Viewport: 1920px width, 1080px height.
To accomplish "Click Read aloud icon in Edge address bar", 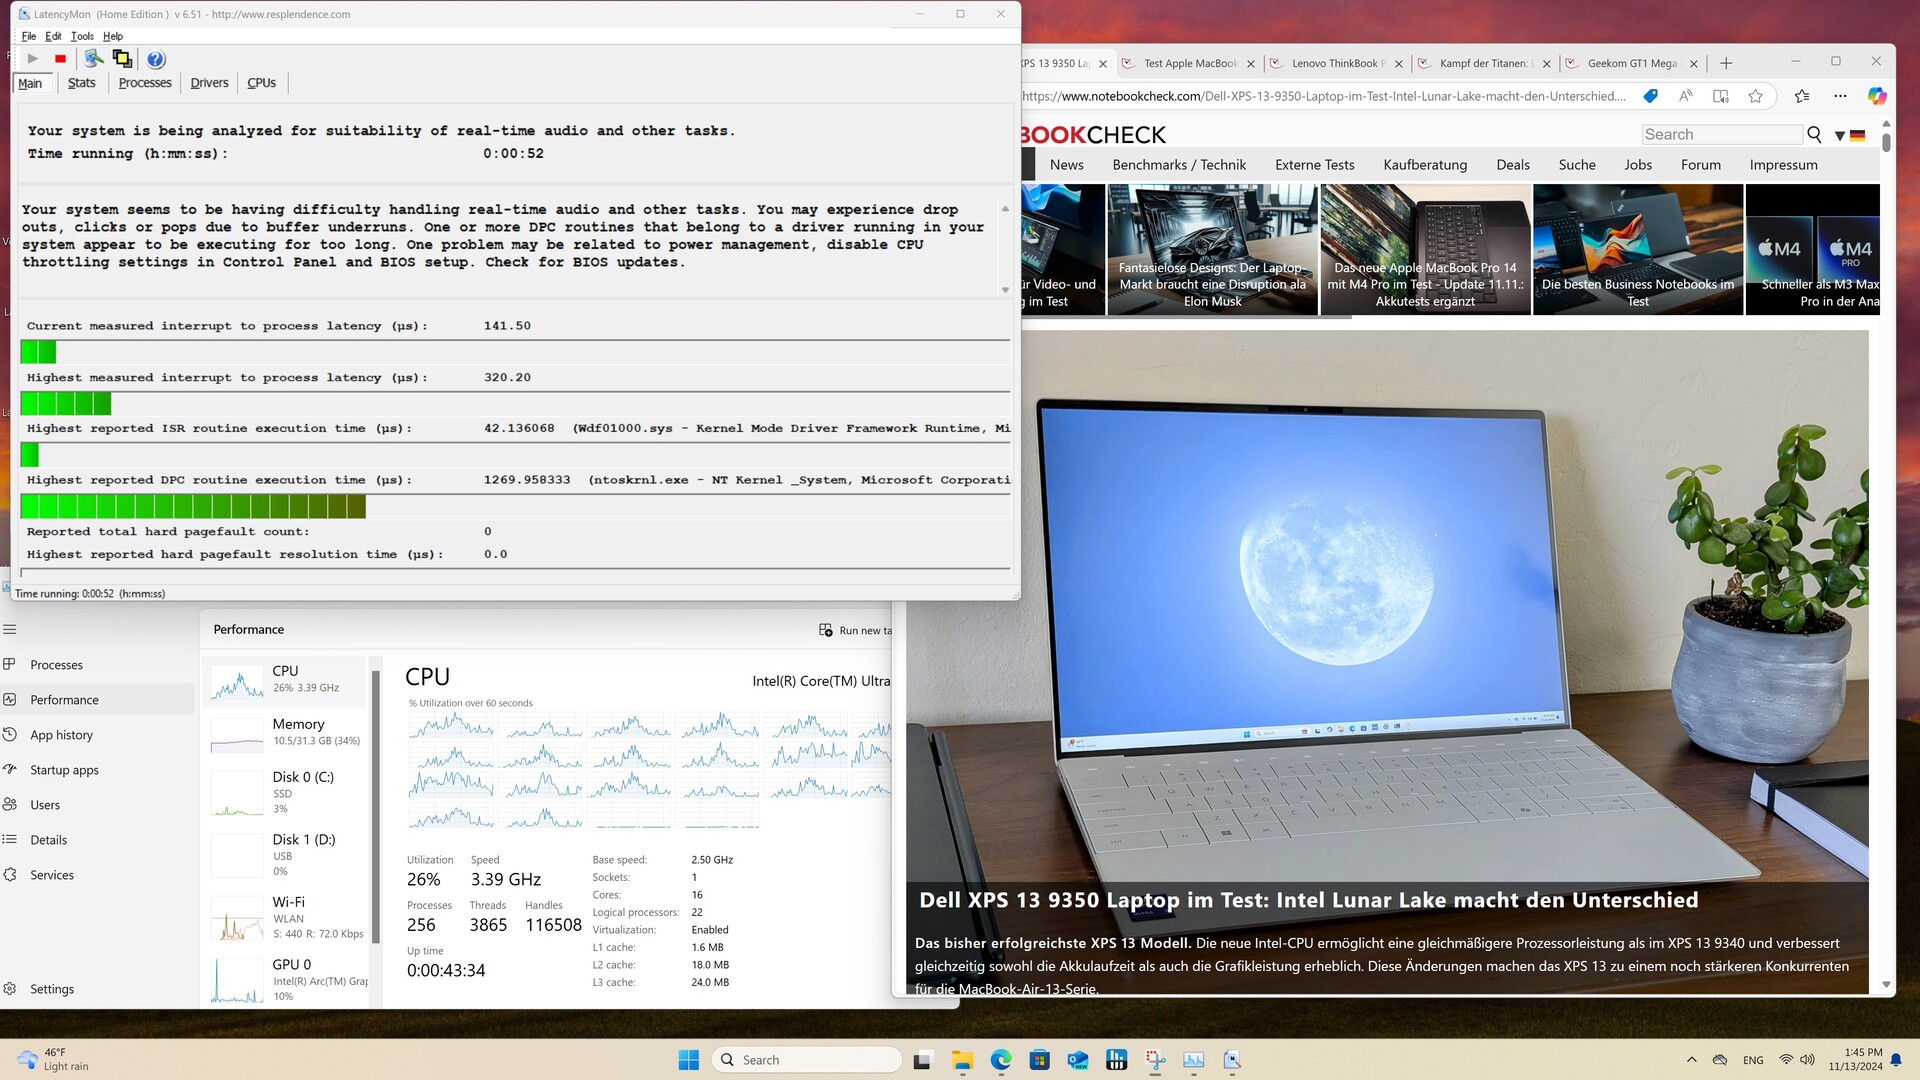I will (1686, 96).
